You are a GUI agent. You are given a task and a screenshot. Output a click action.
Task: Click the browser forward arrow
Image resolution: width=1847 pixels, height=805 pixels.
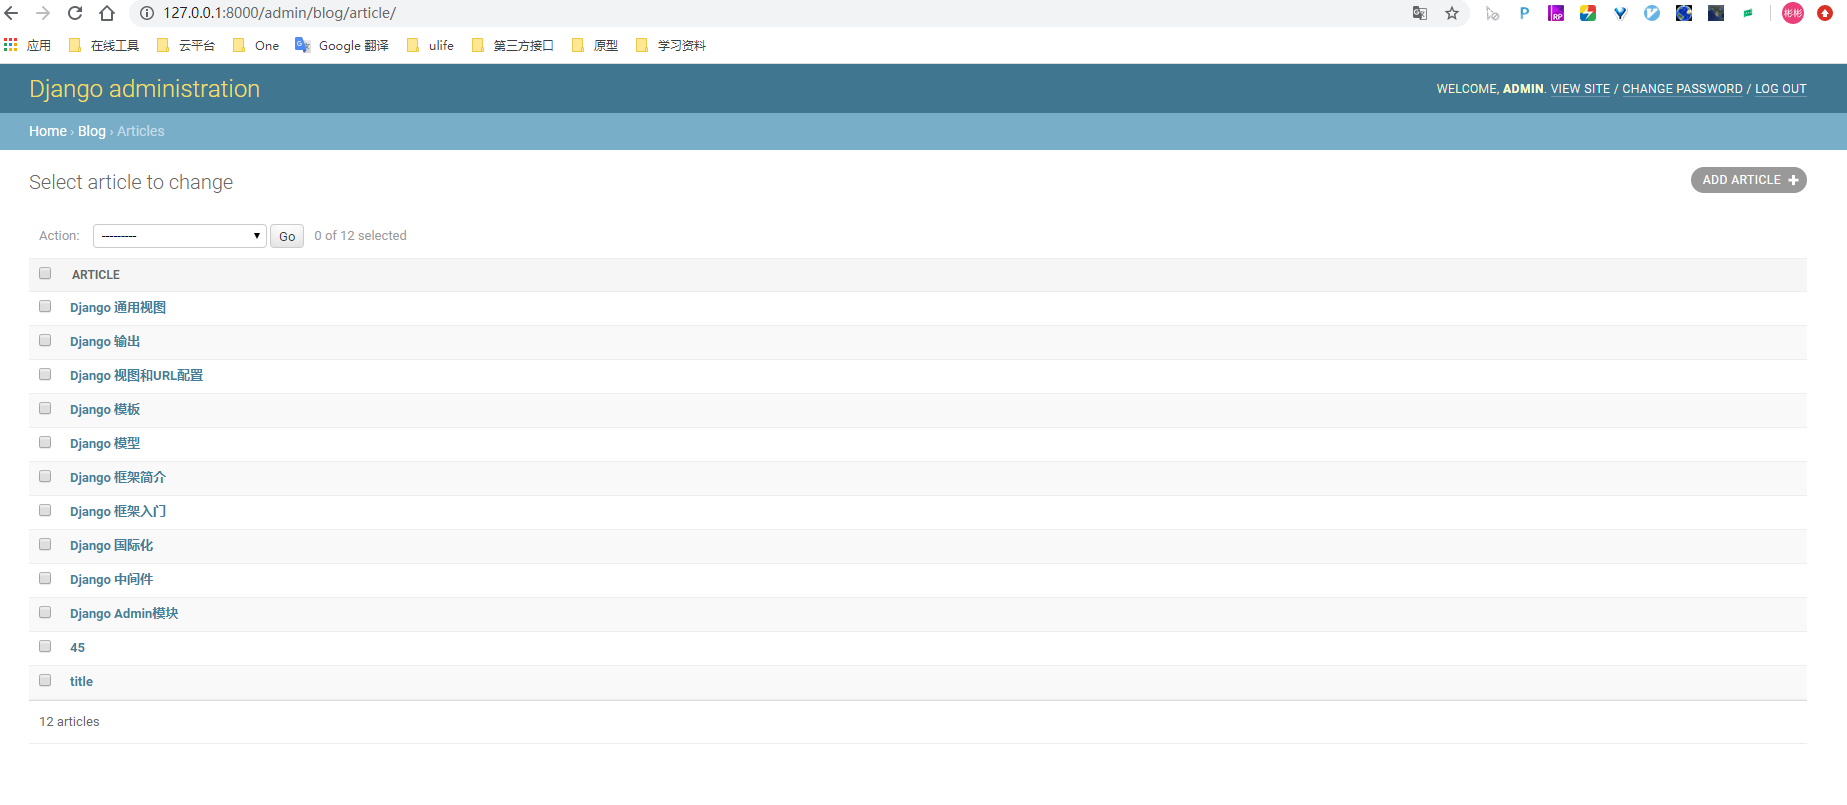[43, 13]
